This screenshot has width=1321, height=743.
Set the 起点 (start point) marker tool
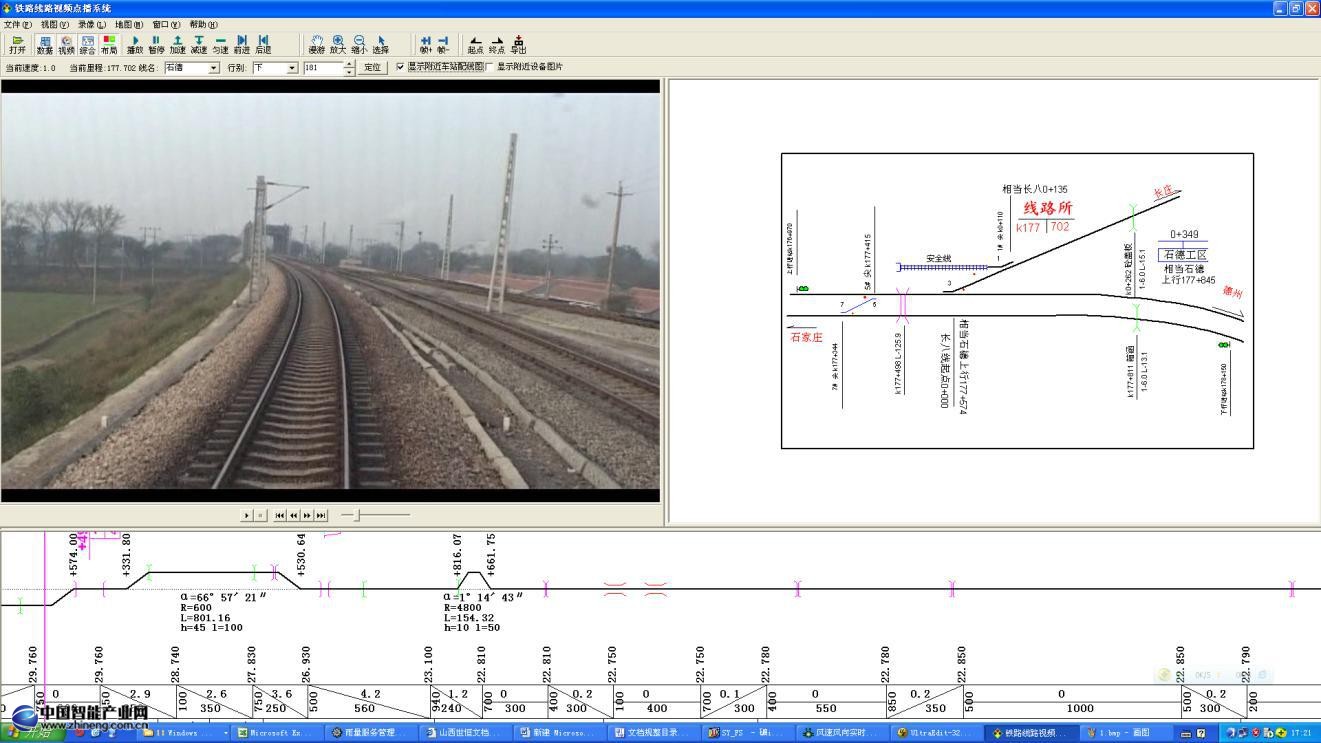475,44
